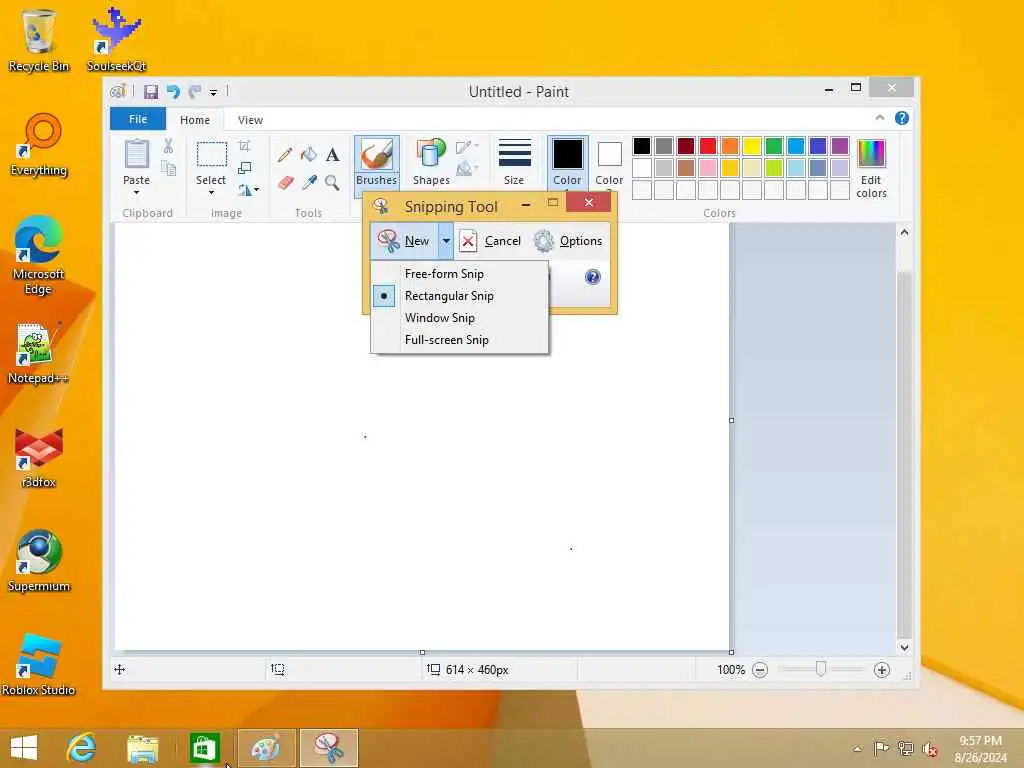Image resolution: width=1024 pixels, height=768 pixels.
Task: Choose Window Snip from the menu
Action: [x=460, y=318]
